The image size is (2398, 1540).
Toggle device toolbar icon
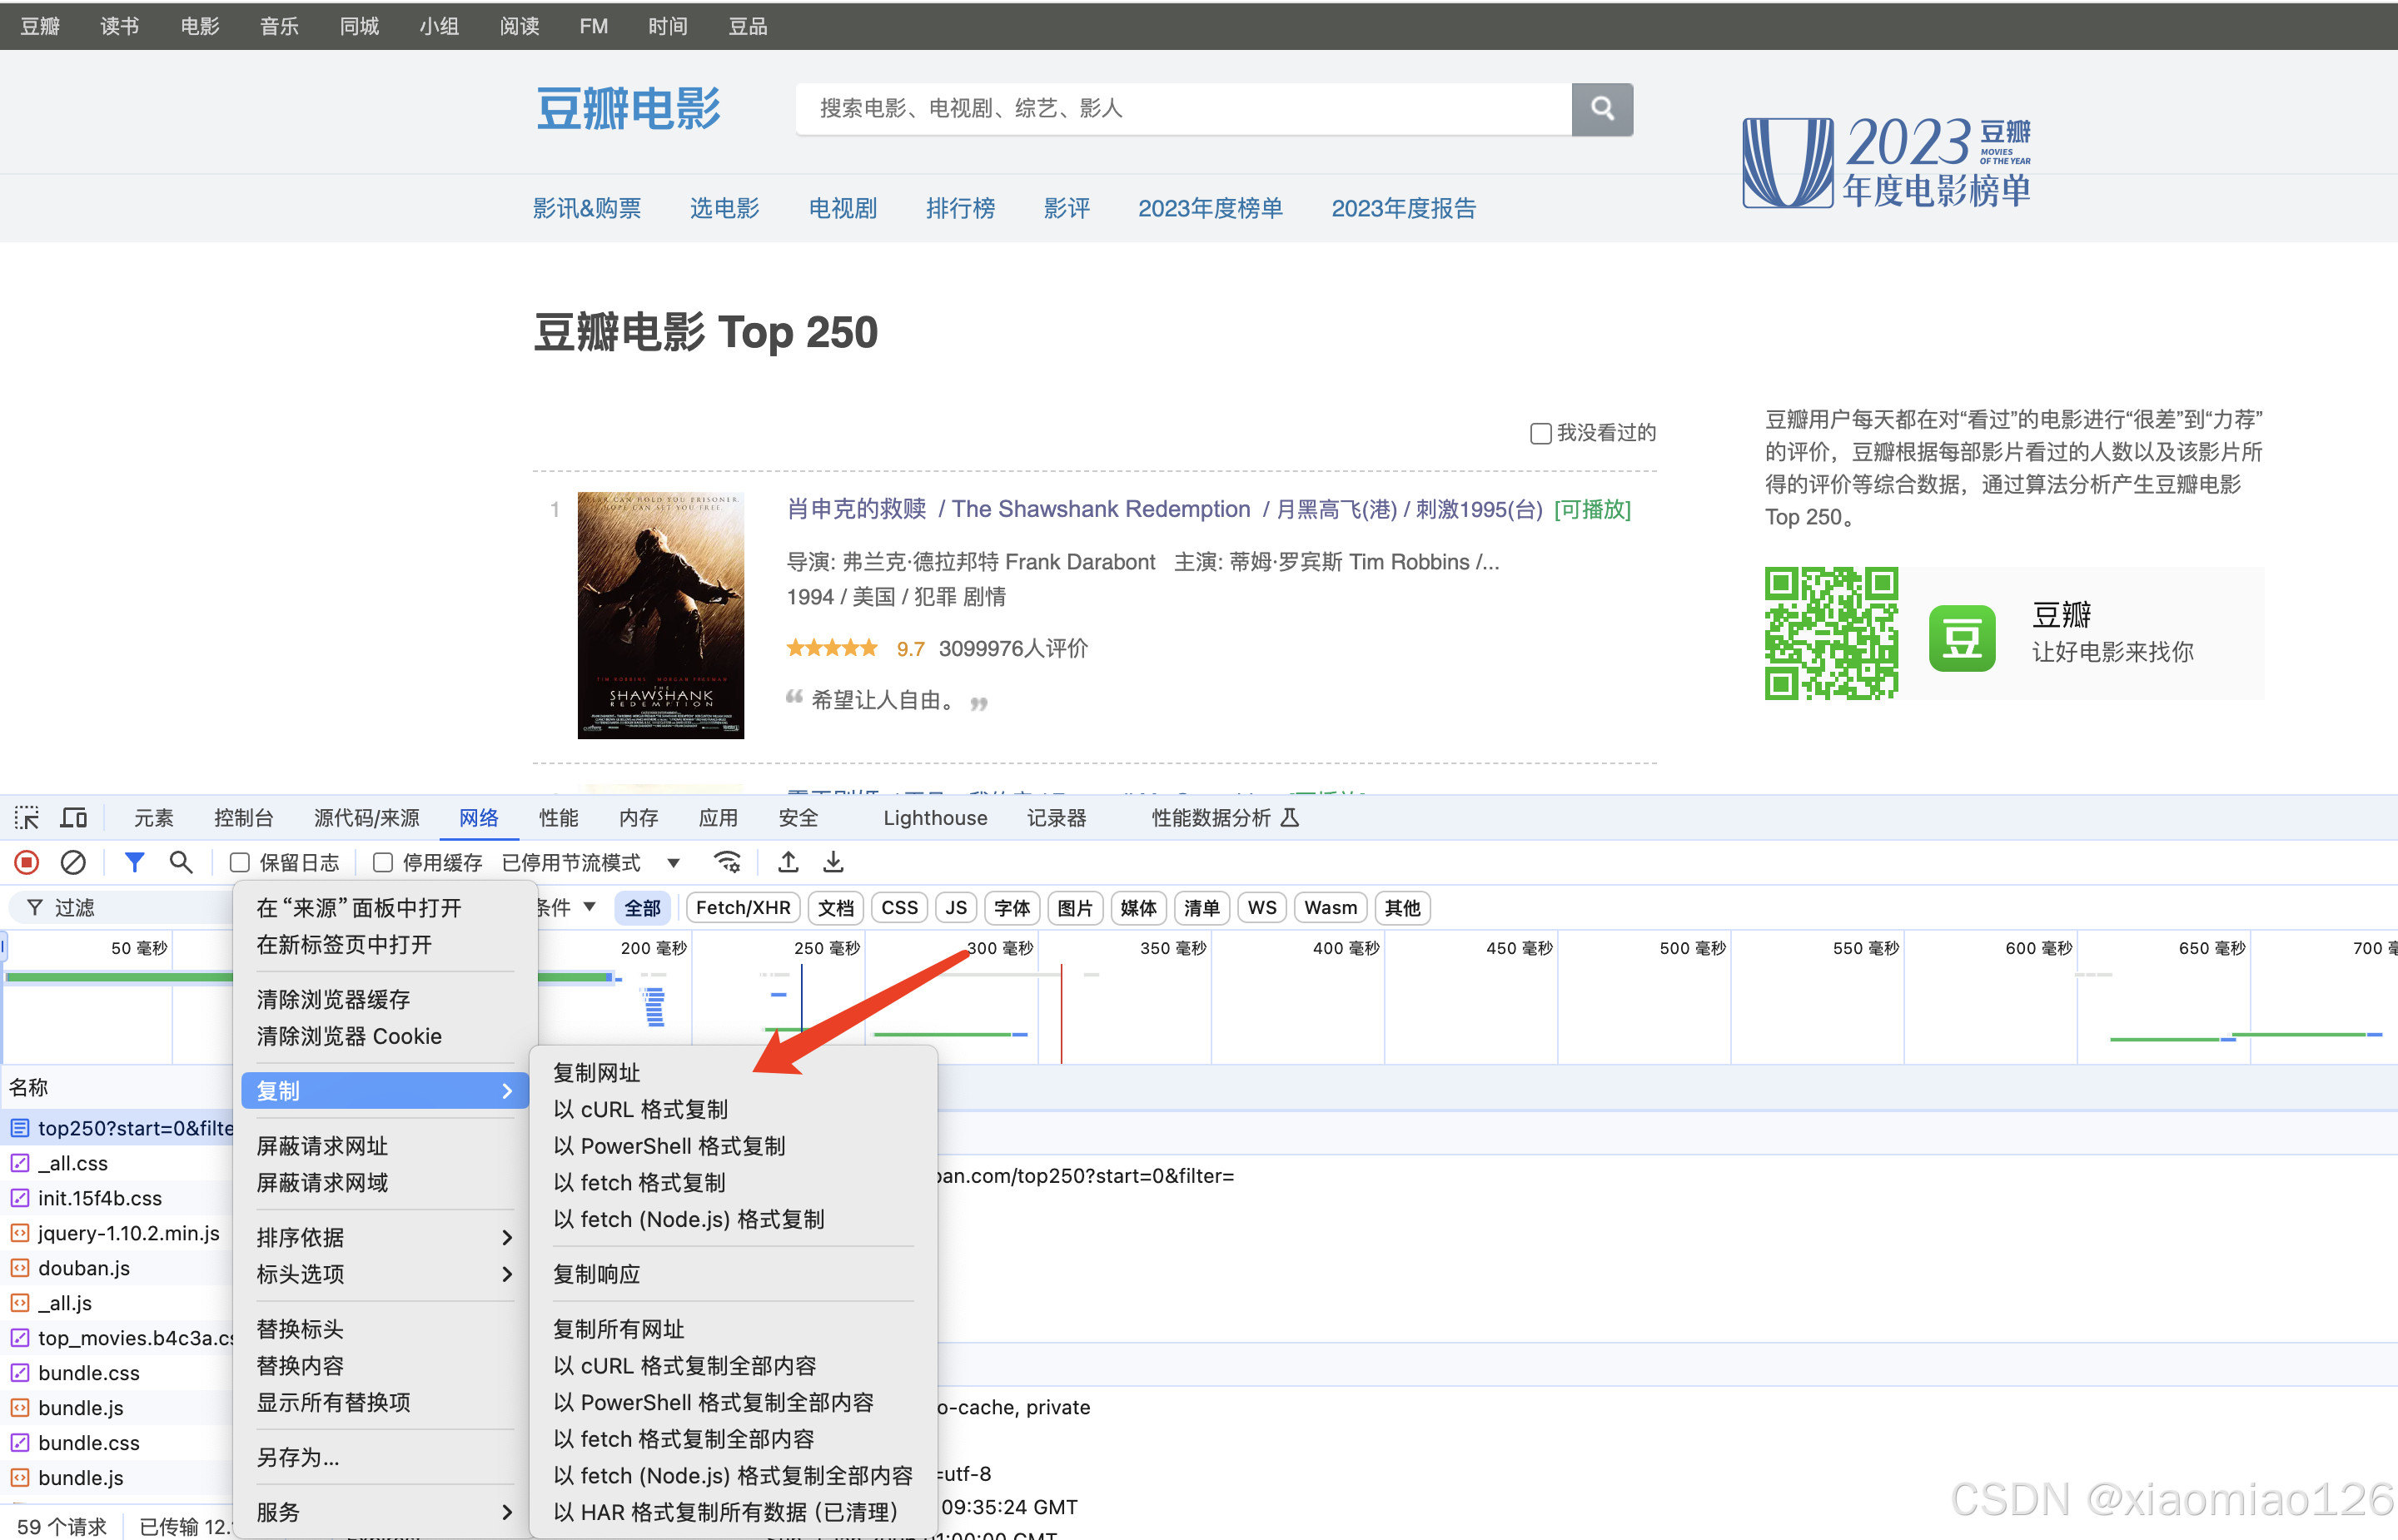(x=74, y=818)
